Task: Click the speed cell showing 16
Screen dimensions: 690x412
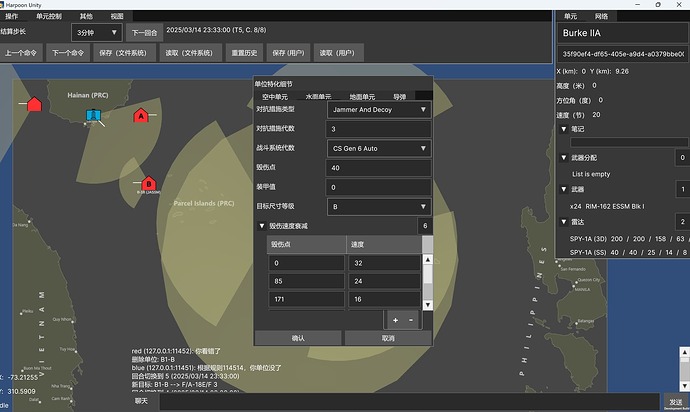Action: click(x=385, y=299)
